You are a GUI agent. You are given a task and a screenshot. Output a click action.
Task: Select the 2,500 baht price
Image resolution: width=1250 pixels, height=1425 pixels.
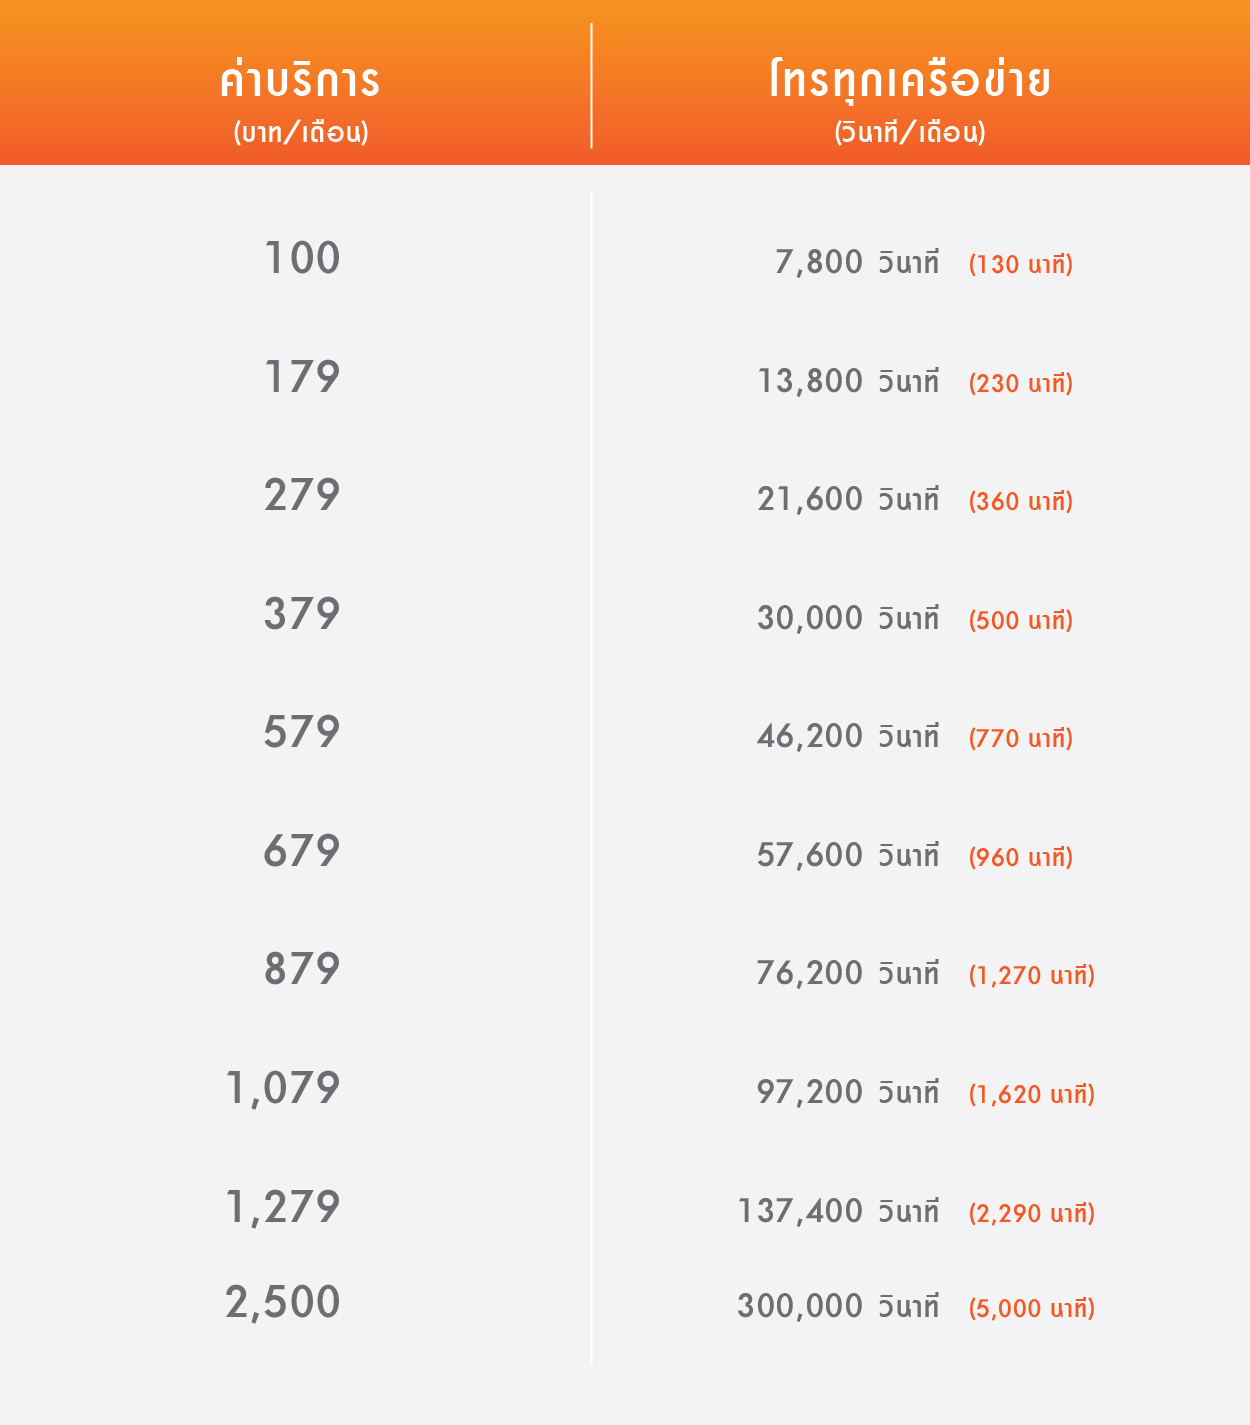point(283,1303)
